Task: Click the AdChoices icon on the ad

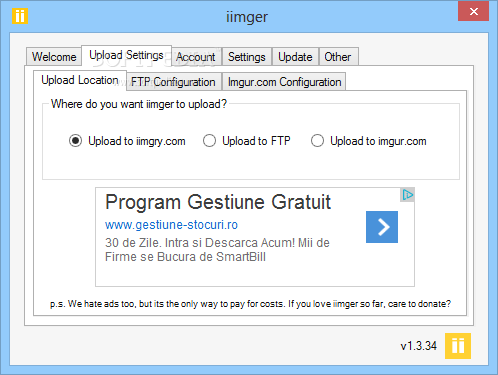Action: click(x=407, y=195)
